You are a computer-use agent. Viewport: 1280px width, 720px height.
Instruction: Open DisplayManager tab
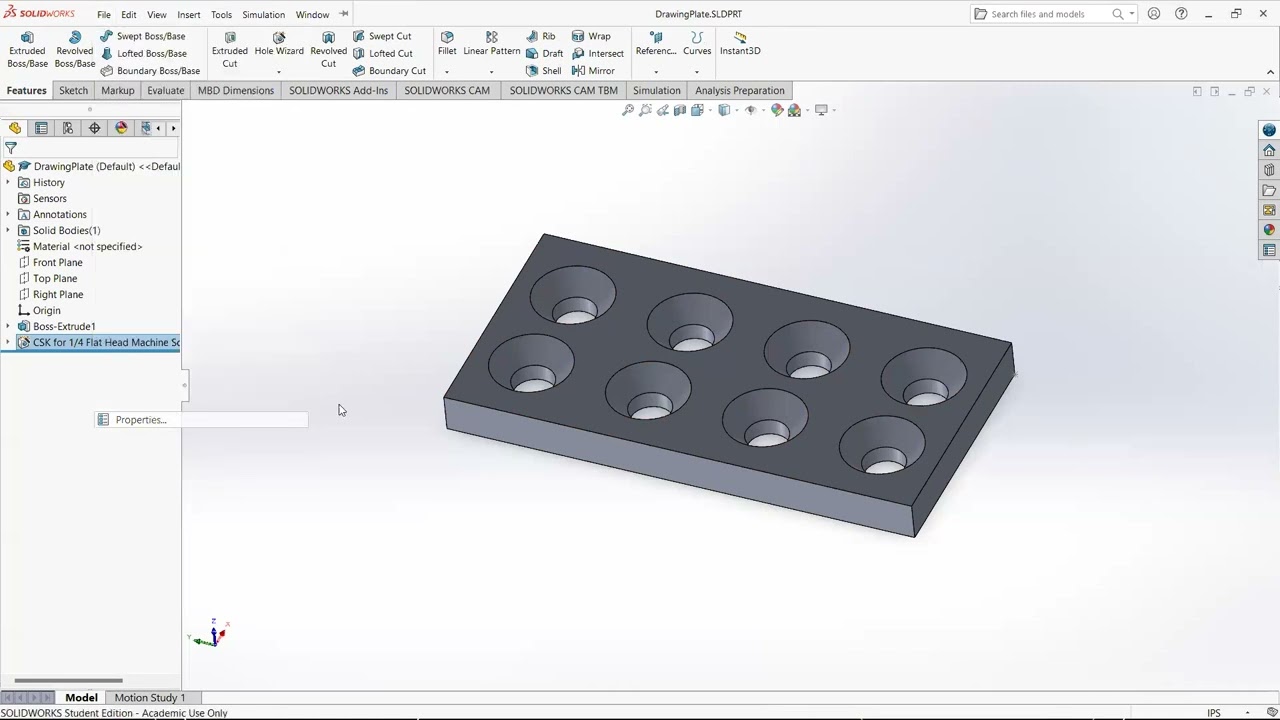click(x=122, y=128)
